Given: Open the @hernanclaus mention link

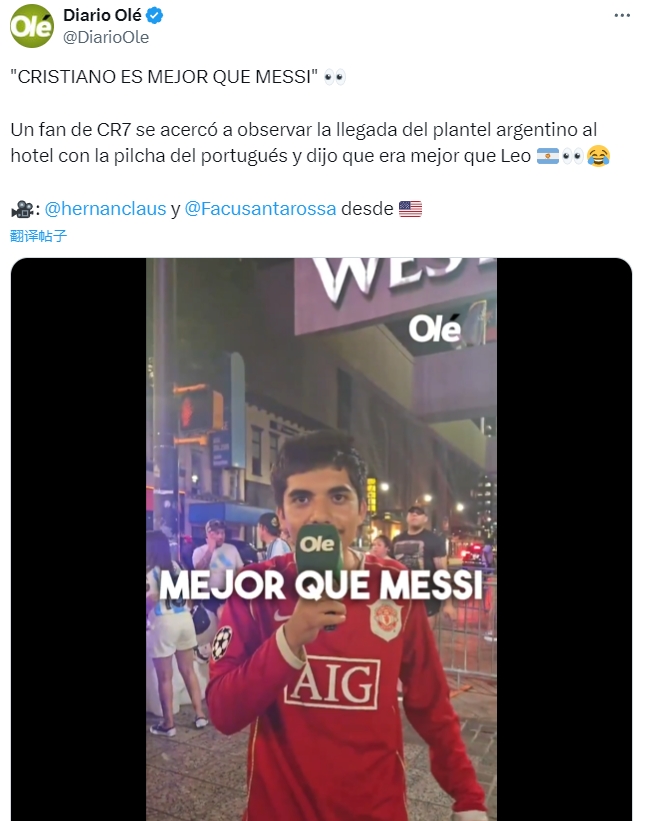Looking at the screenshot, I should pos(105,208).
